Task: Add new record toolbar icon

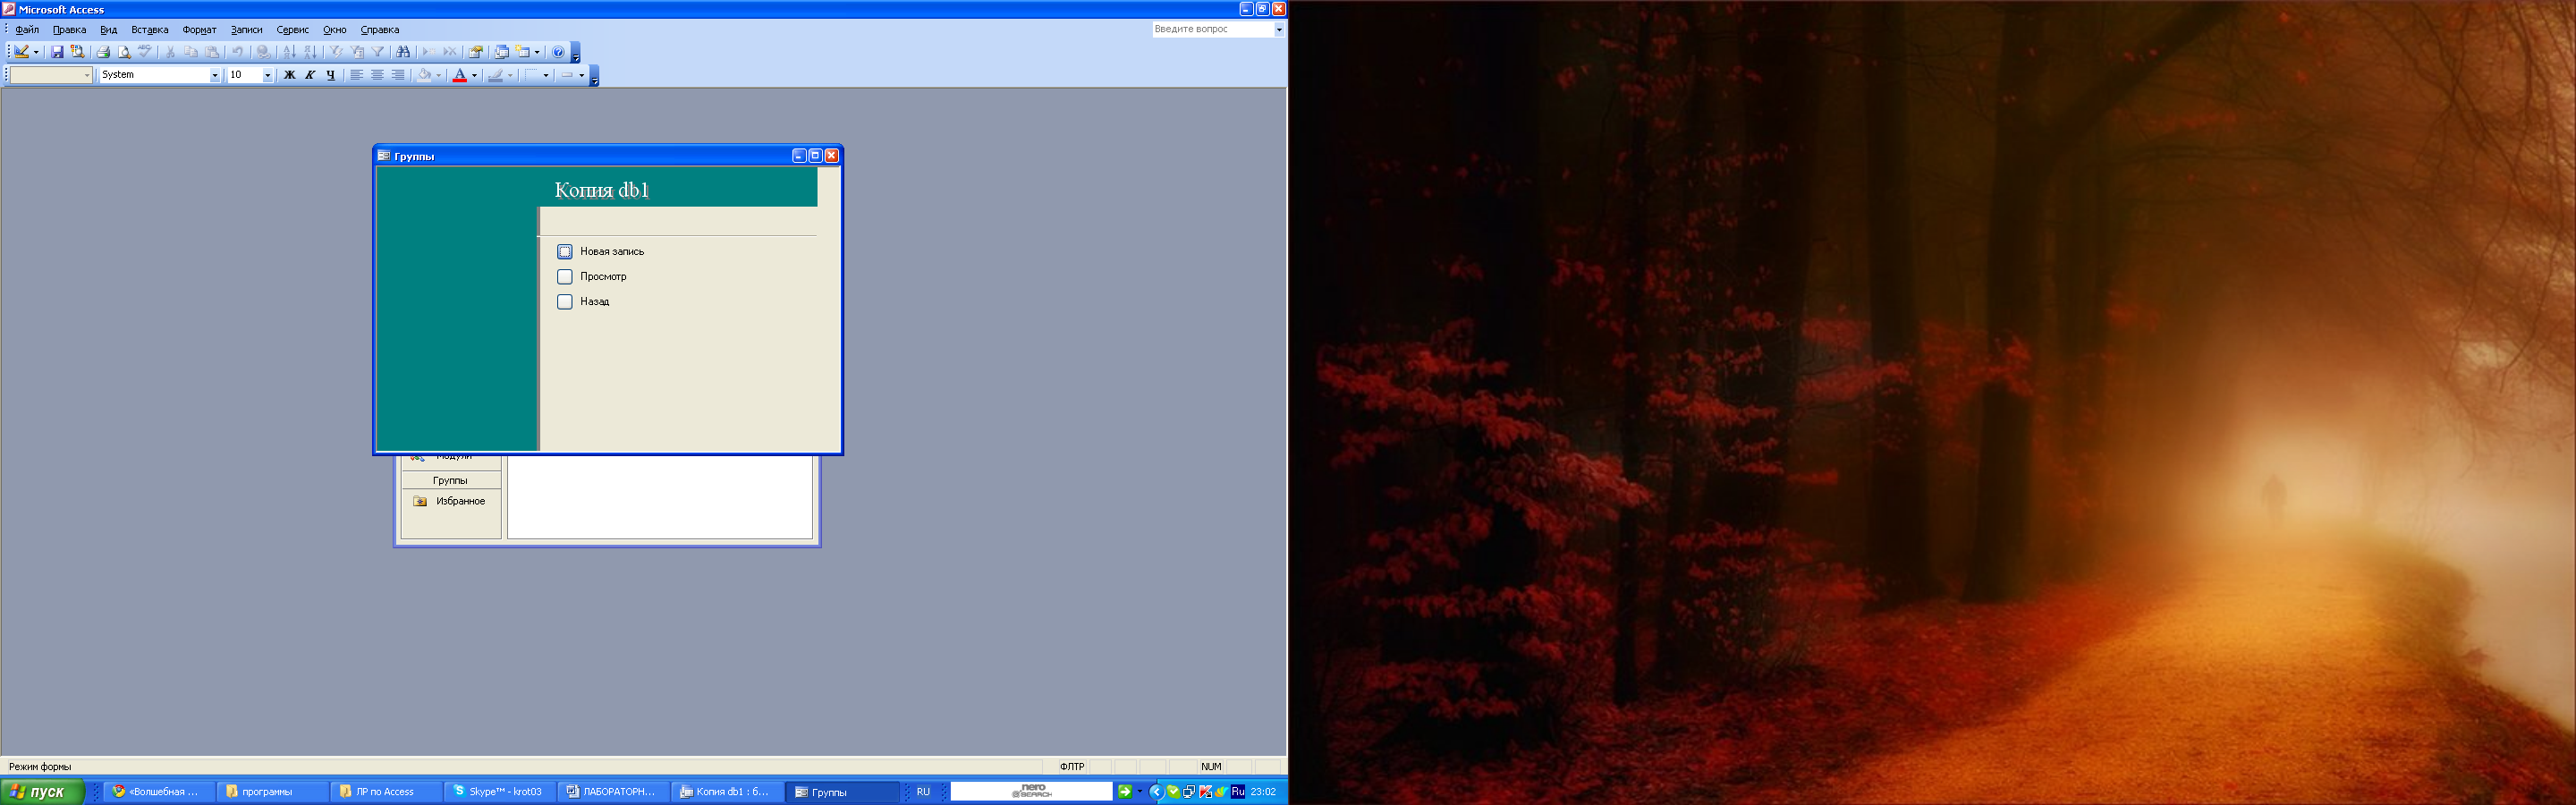Action: tap(429, 52)
